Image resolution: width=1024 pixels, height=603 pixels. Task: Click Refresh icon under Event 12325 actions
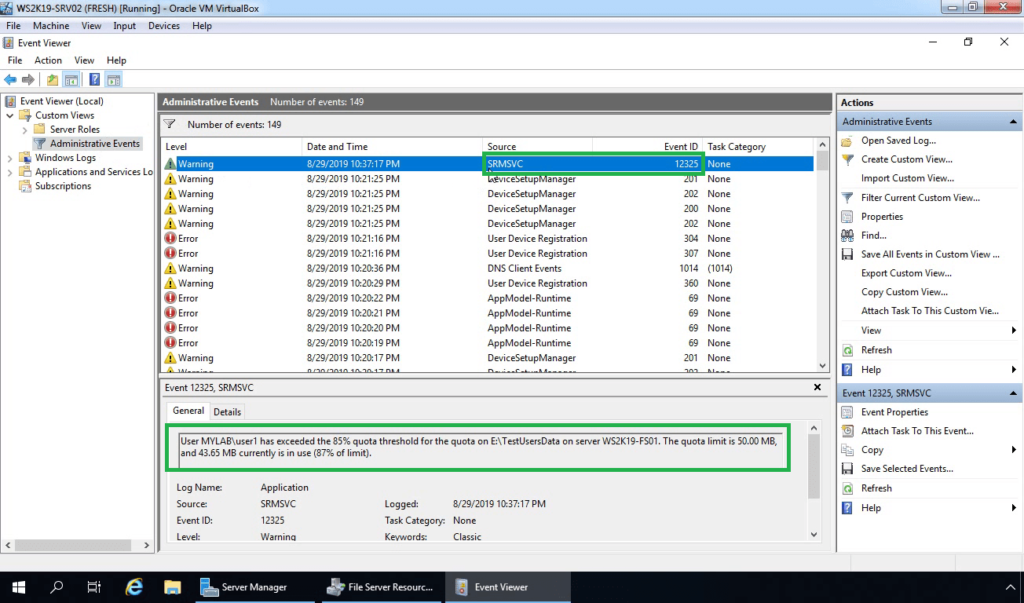pyautogui.click(x=847, y=489)
